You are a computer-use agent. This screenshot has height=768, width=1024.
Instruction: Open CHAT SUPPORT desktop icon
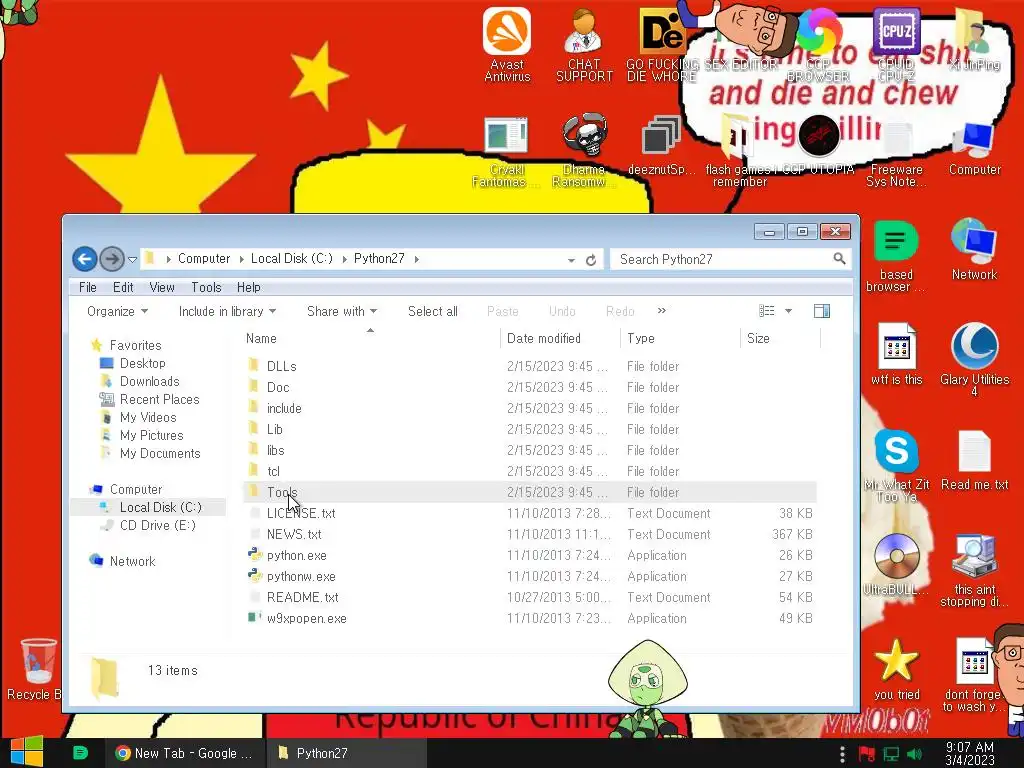pyautogui.click(x=584, y=44)
